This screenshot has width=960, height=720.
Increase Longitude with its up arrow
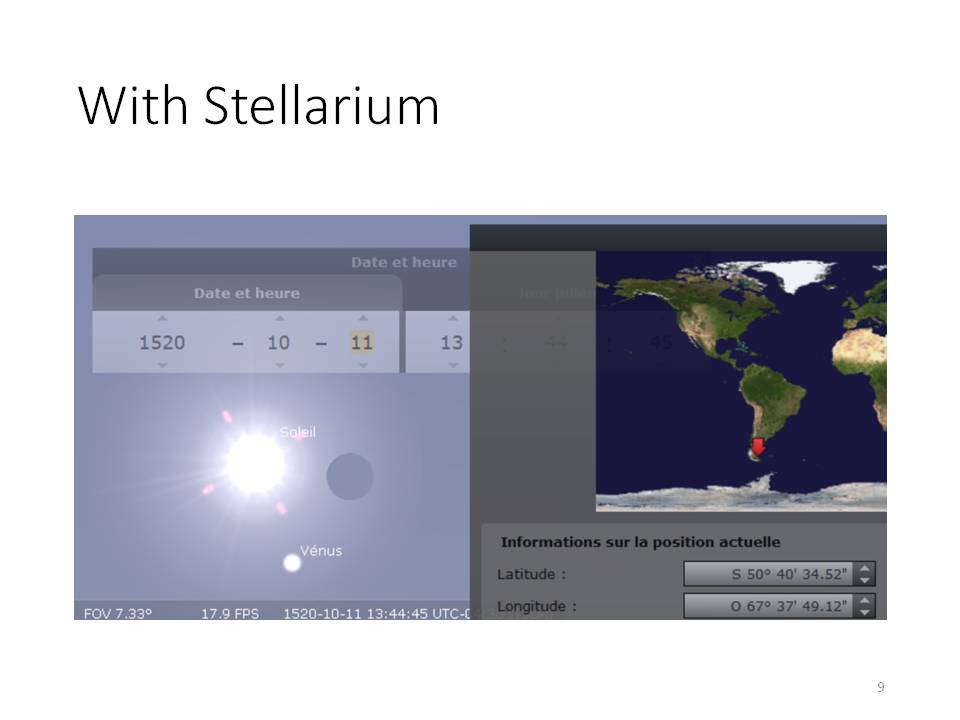(864, 601)
